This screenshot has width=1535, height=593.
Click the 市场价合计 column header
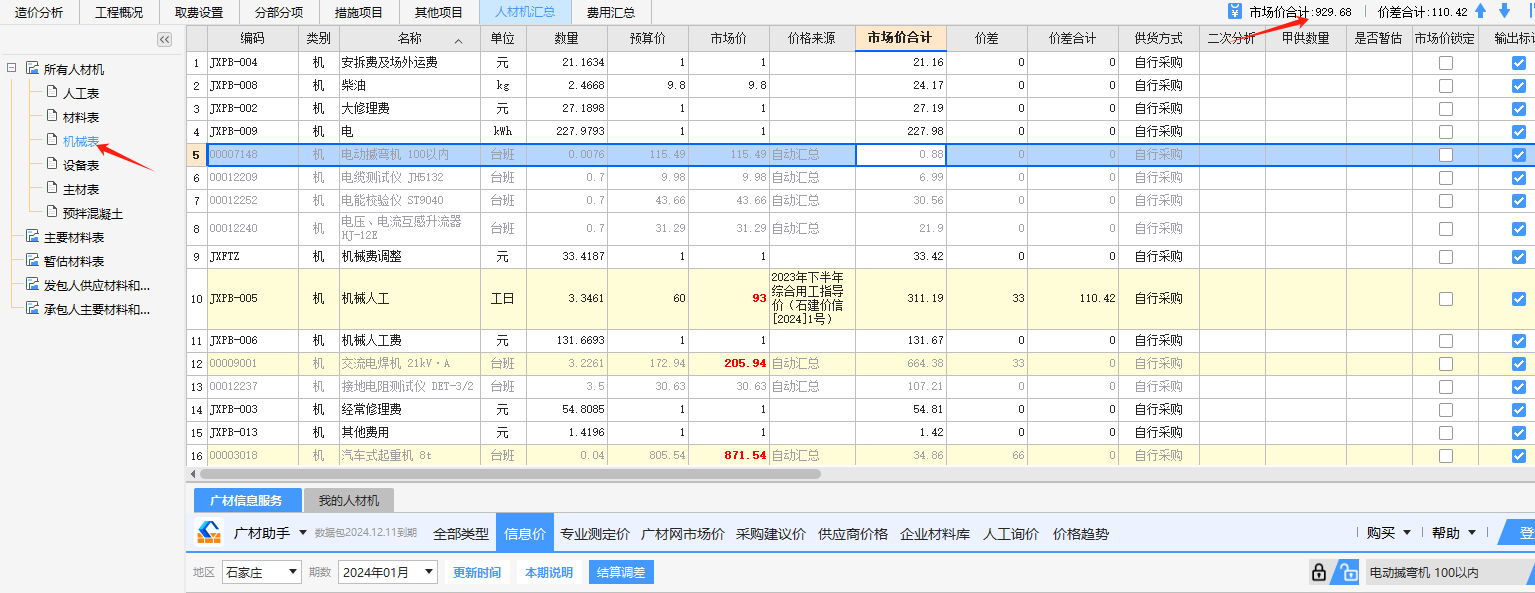[900, 38]
